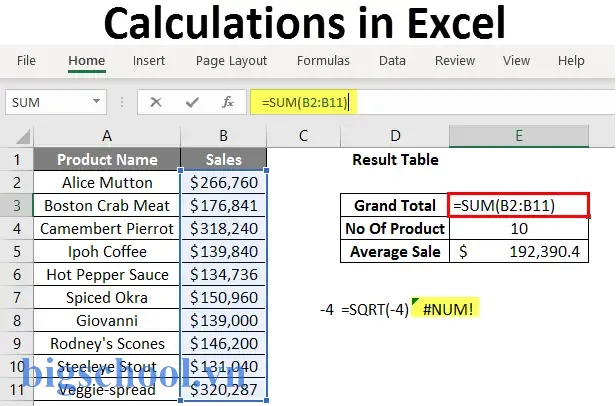Select row 3 header
Screen dimensions: 616x406
click(x=16, y=205)
